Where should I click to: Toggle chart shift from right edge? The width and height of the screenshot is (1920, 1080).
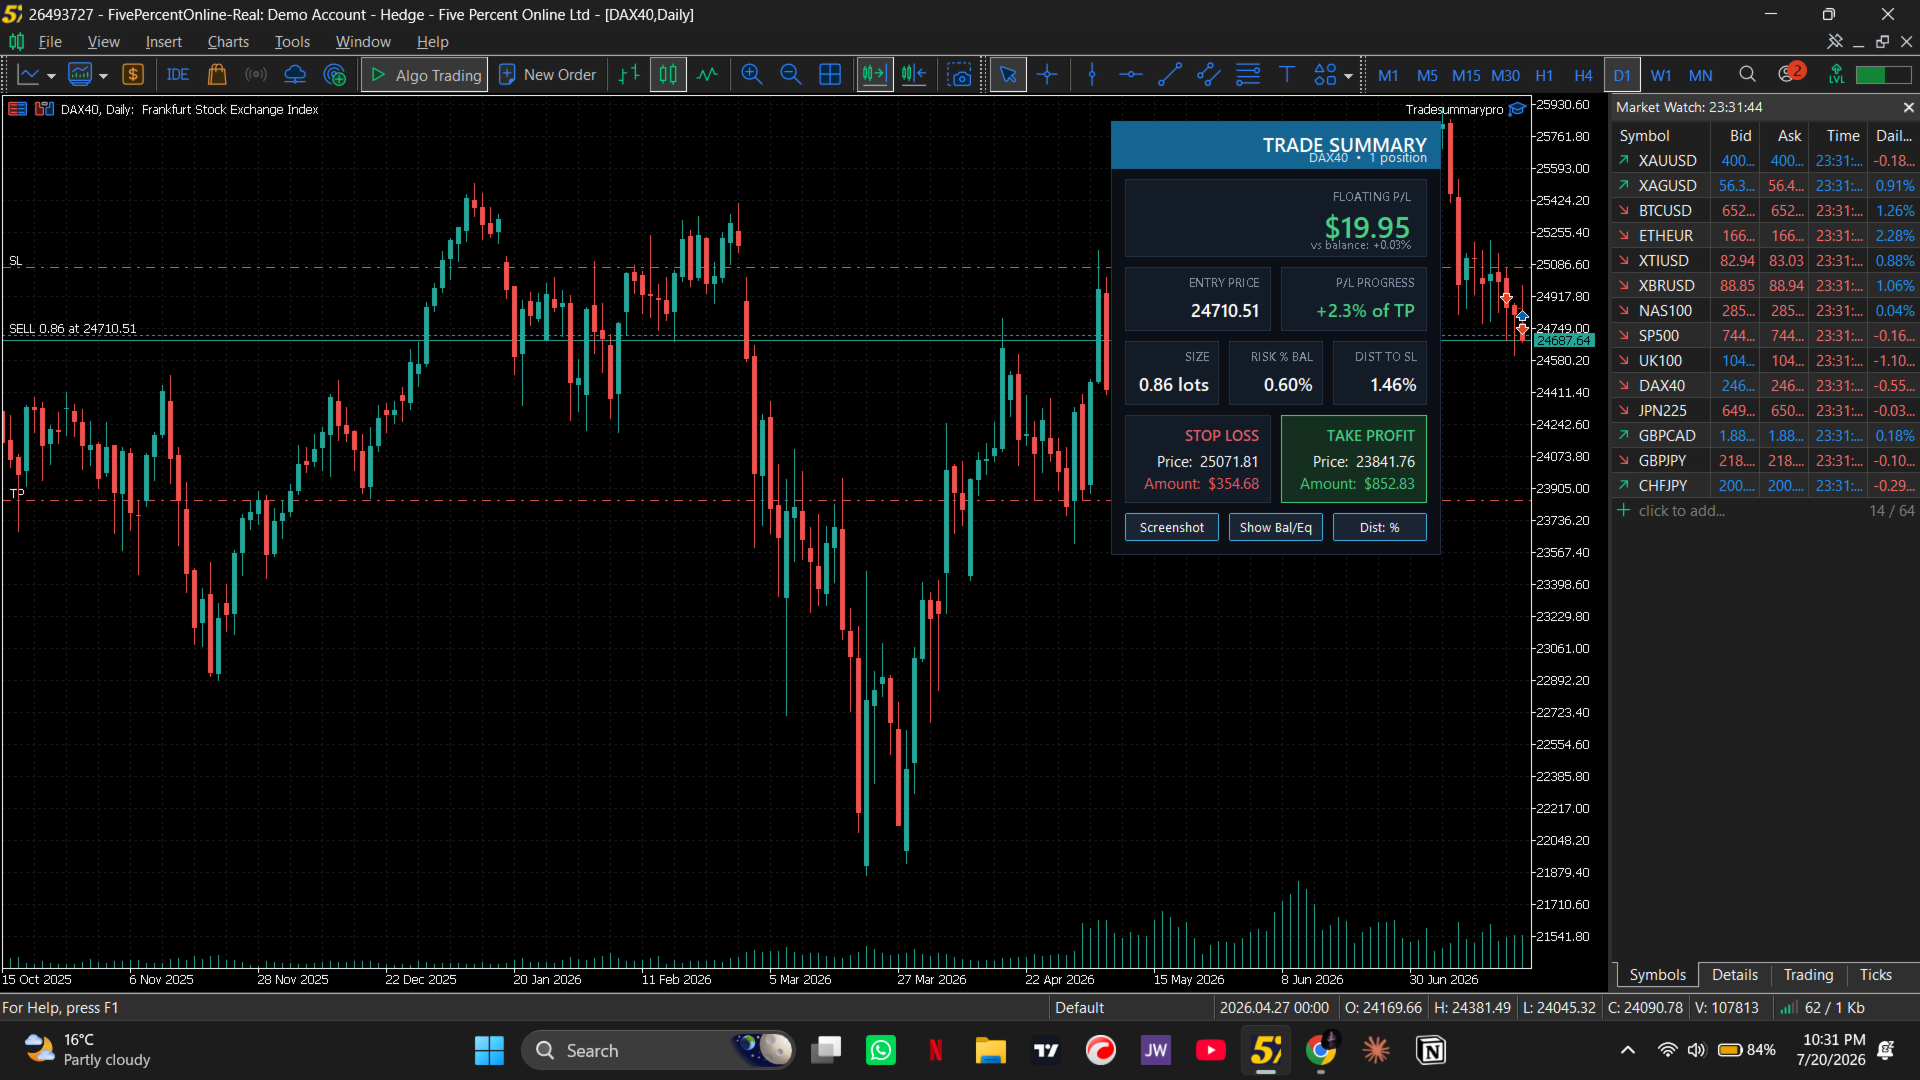914,75
